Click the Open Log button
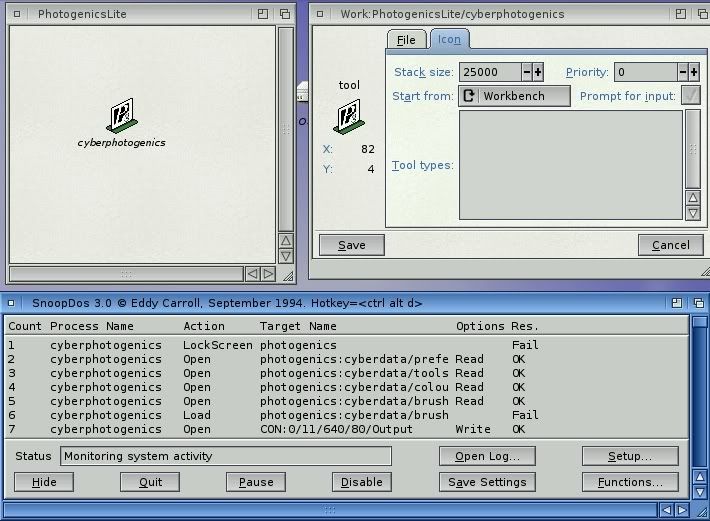710x521 pixels. tap(487, 456)
